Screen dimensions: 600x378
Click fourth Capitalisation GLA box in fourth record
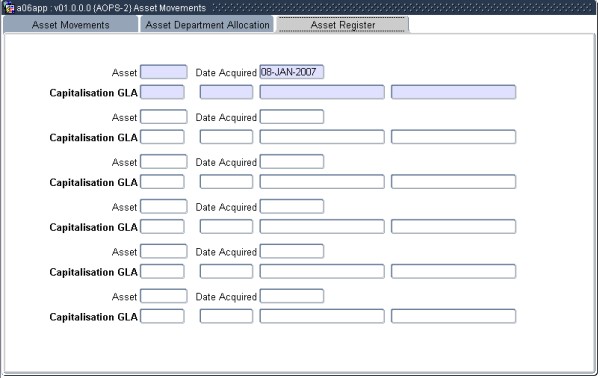click(x=453, y=226)
